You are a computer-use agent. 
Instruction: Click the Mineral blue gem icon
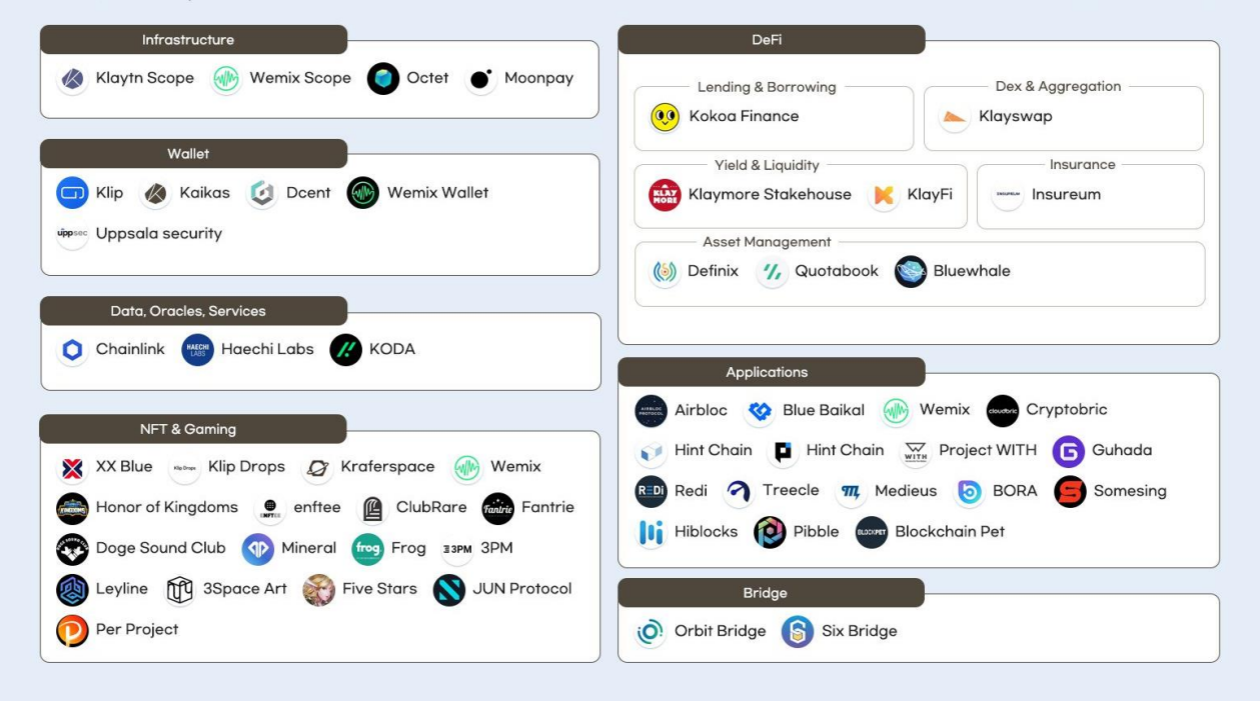[x=258, y=548]
